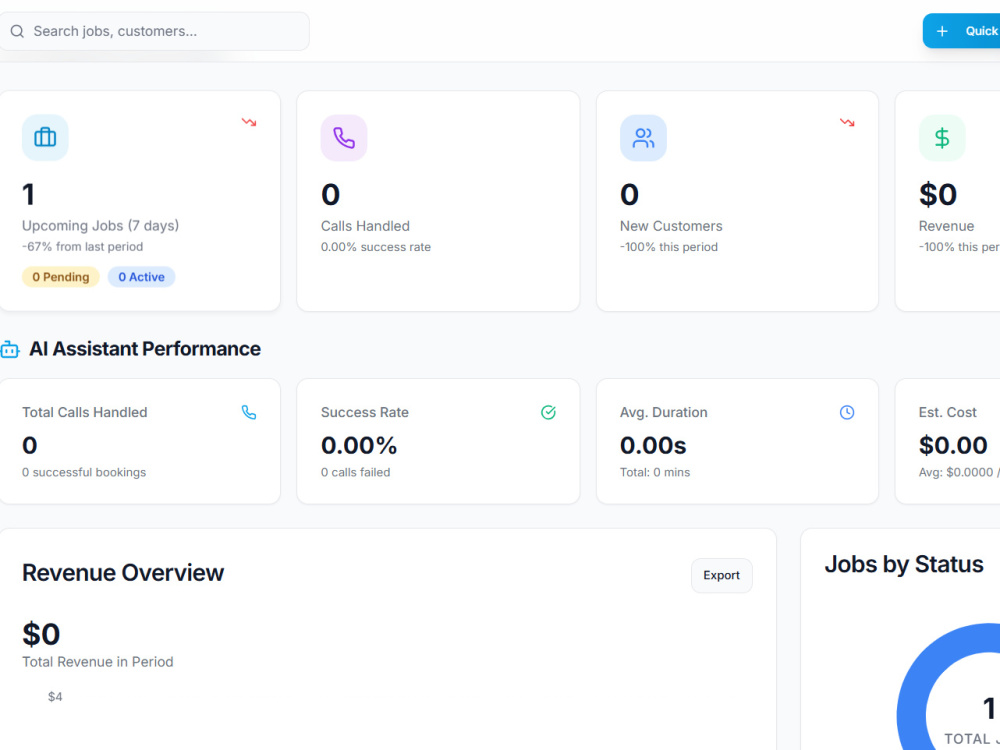The image size is (1000, 750).
Task: Click the Revenue Overview heading
Action: coord(123,573)
